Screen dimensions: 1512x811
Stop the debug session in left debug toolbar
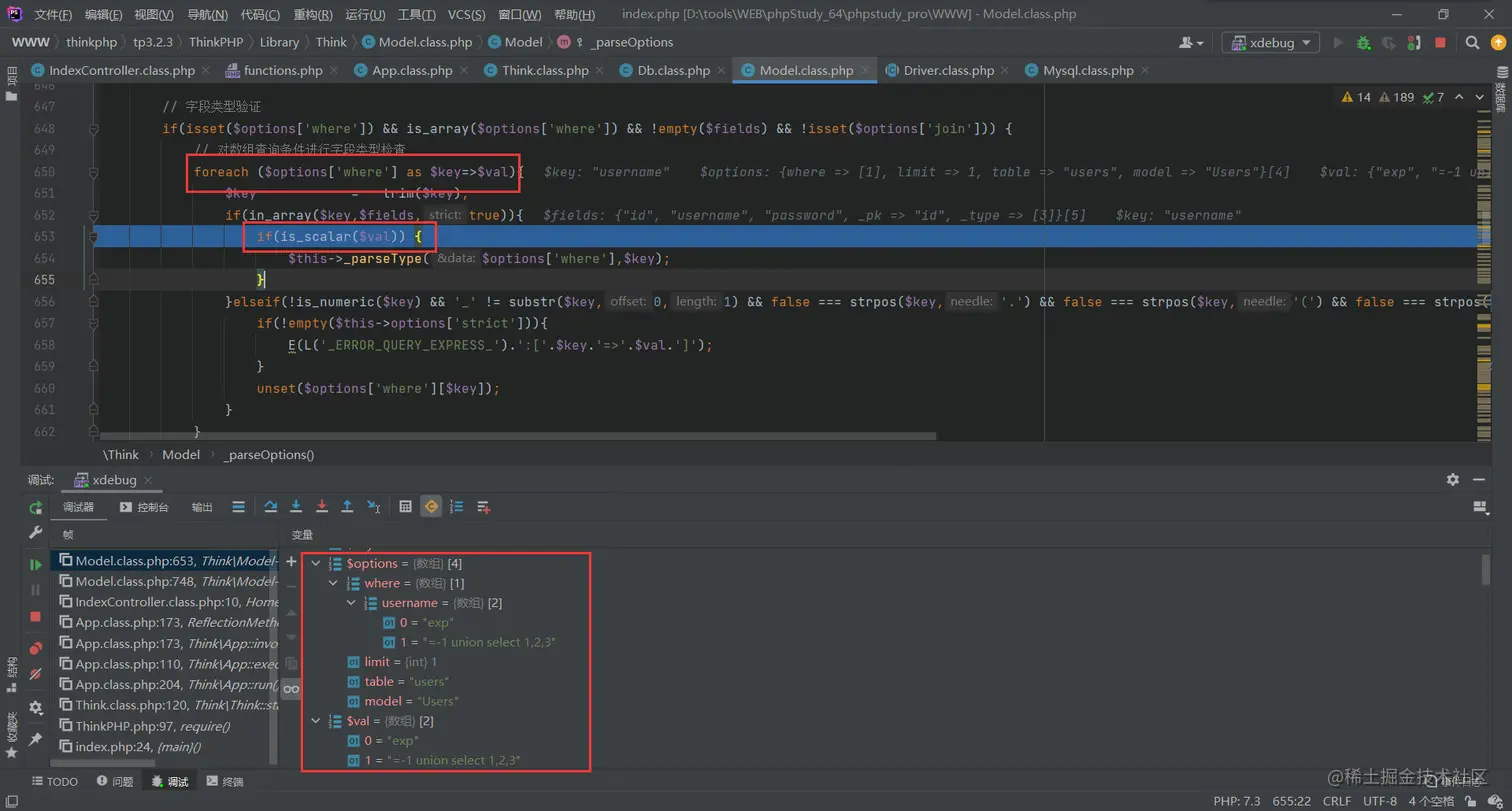pyautogui.click(x=36, y=617)
